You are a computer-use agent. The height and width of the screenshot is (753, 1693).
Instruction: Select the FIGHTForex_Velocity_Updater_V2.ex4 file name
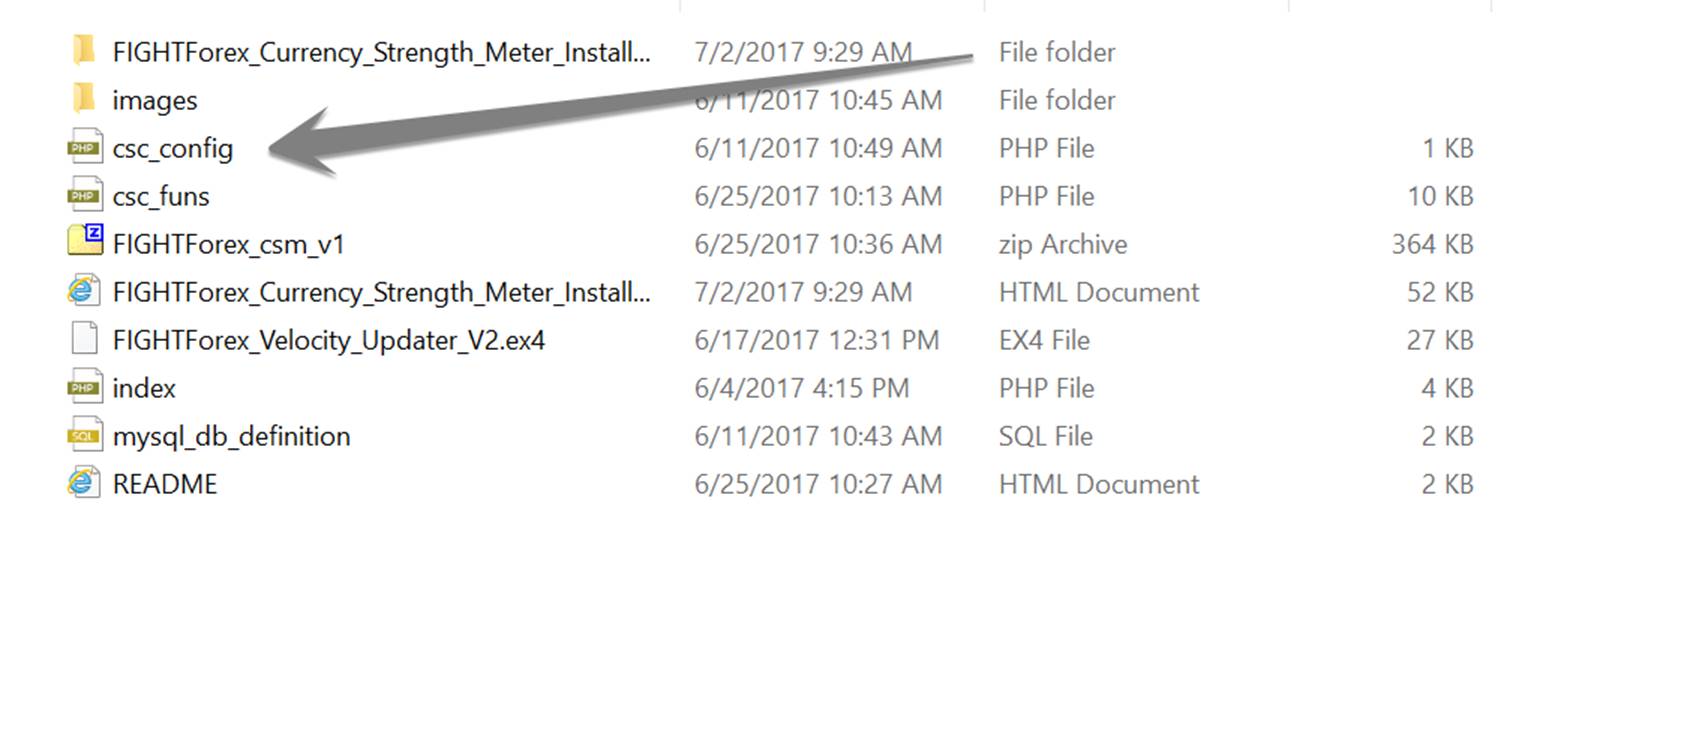point(329,341)
